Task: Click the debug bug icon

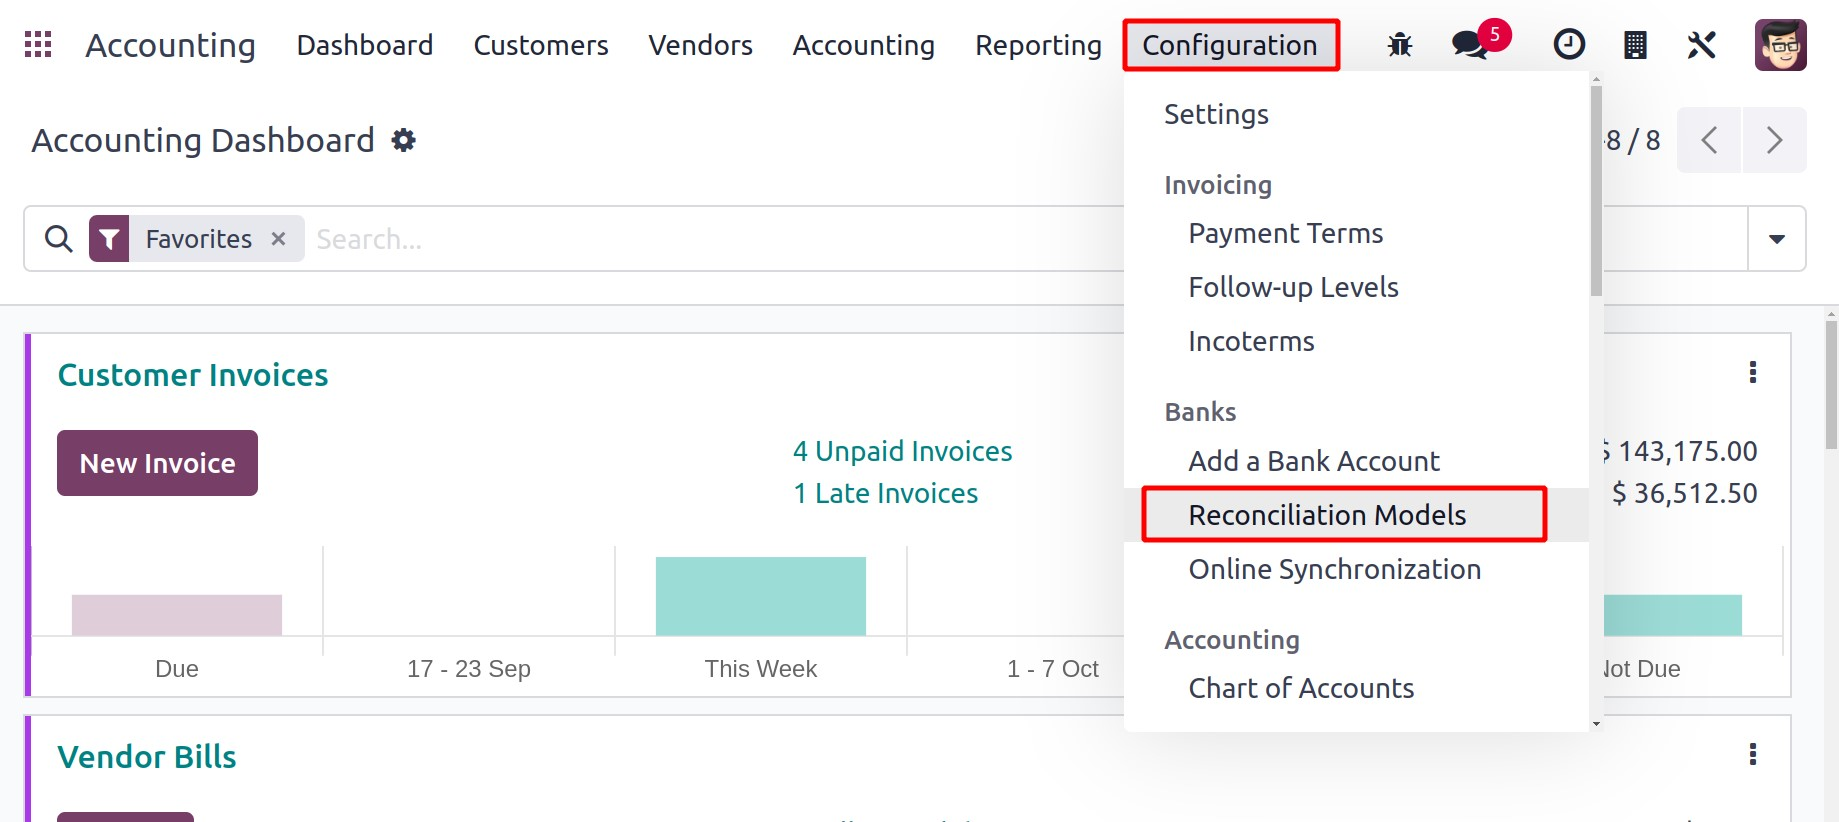Action: click(1400, 45)
